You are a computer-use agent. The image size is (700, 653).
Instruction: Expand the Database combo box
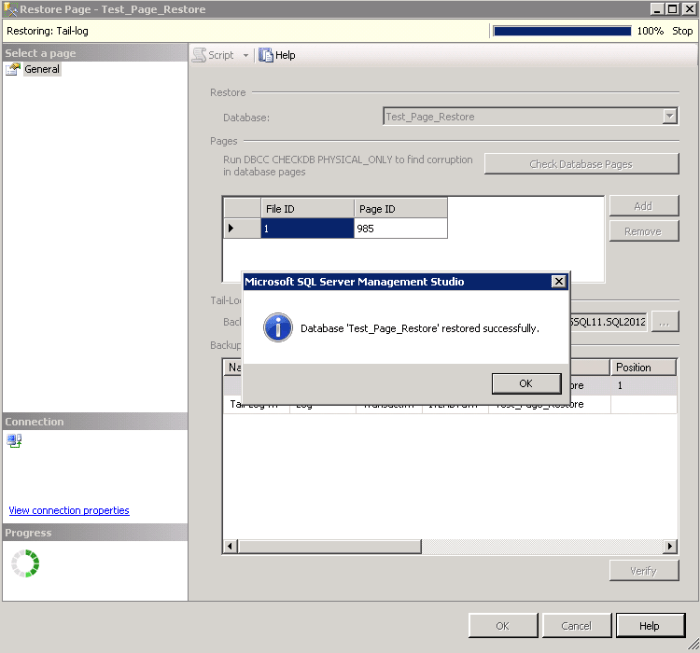point(670,117)
